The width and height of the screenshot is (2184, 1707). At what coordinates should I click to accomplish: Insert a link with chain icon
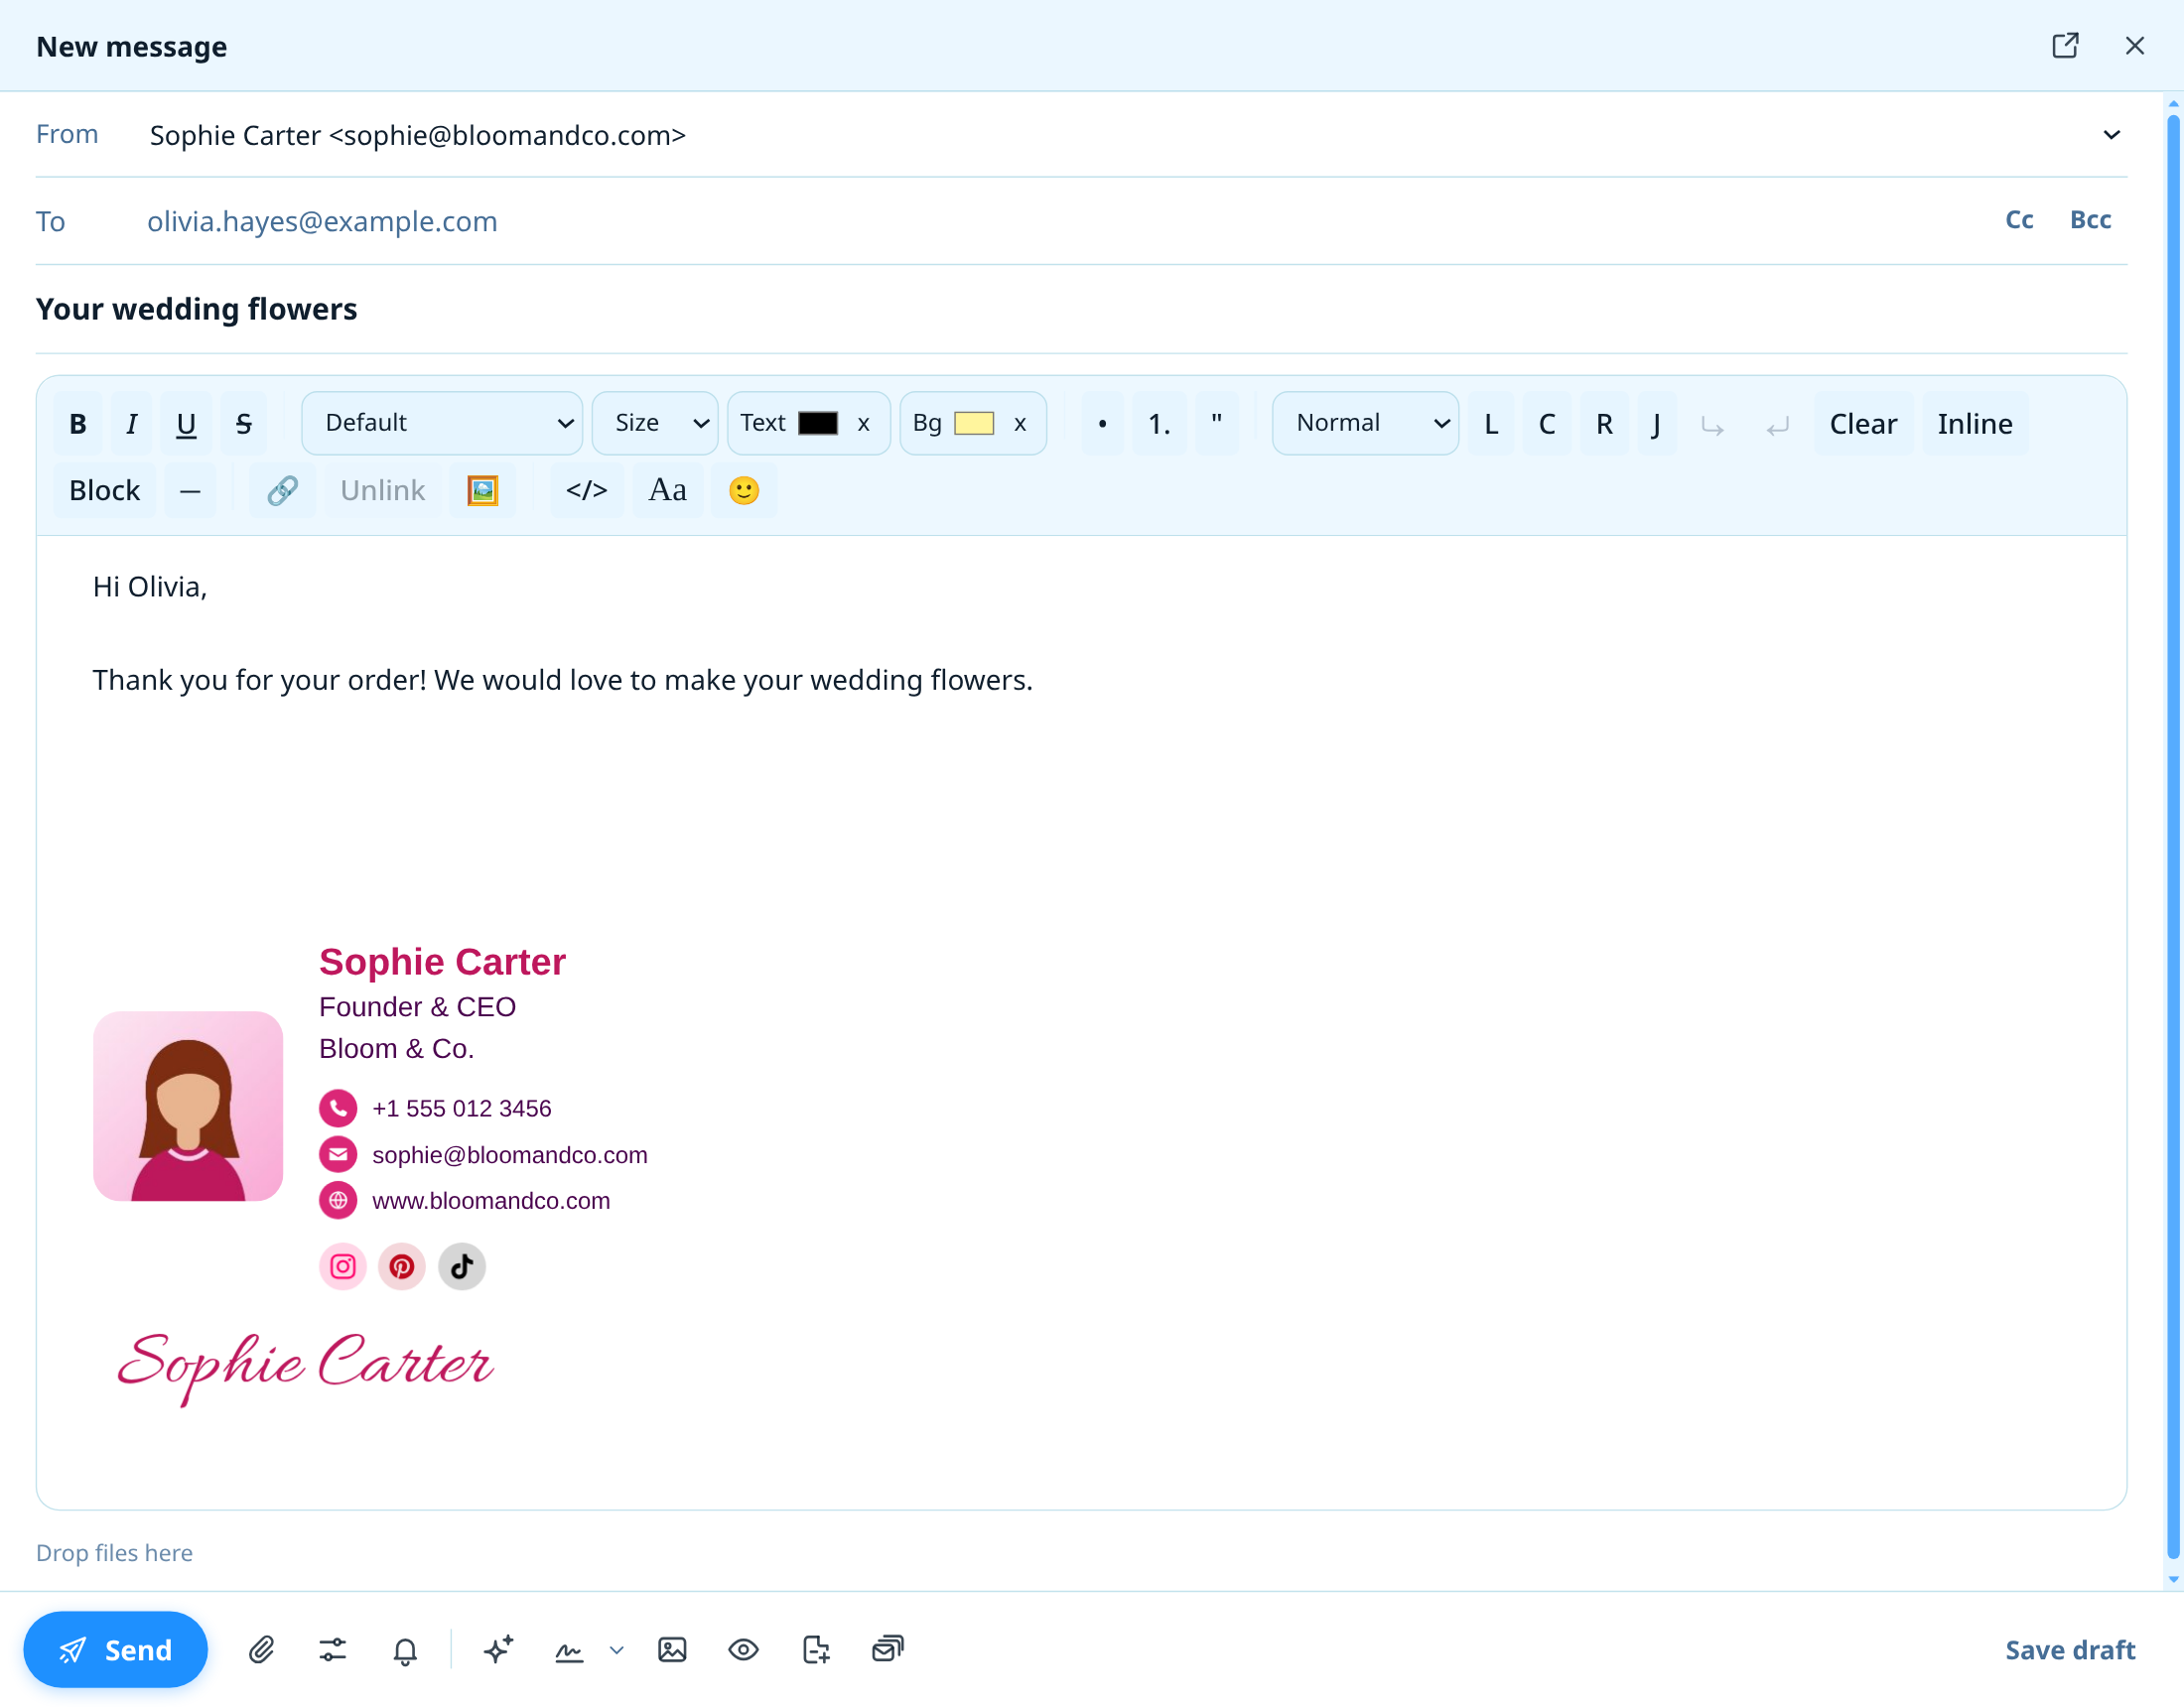point(282,490)
